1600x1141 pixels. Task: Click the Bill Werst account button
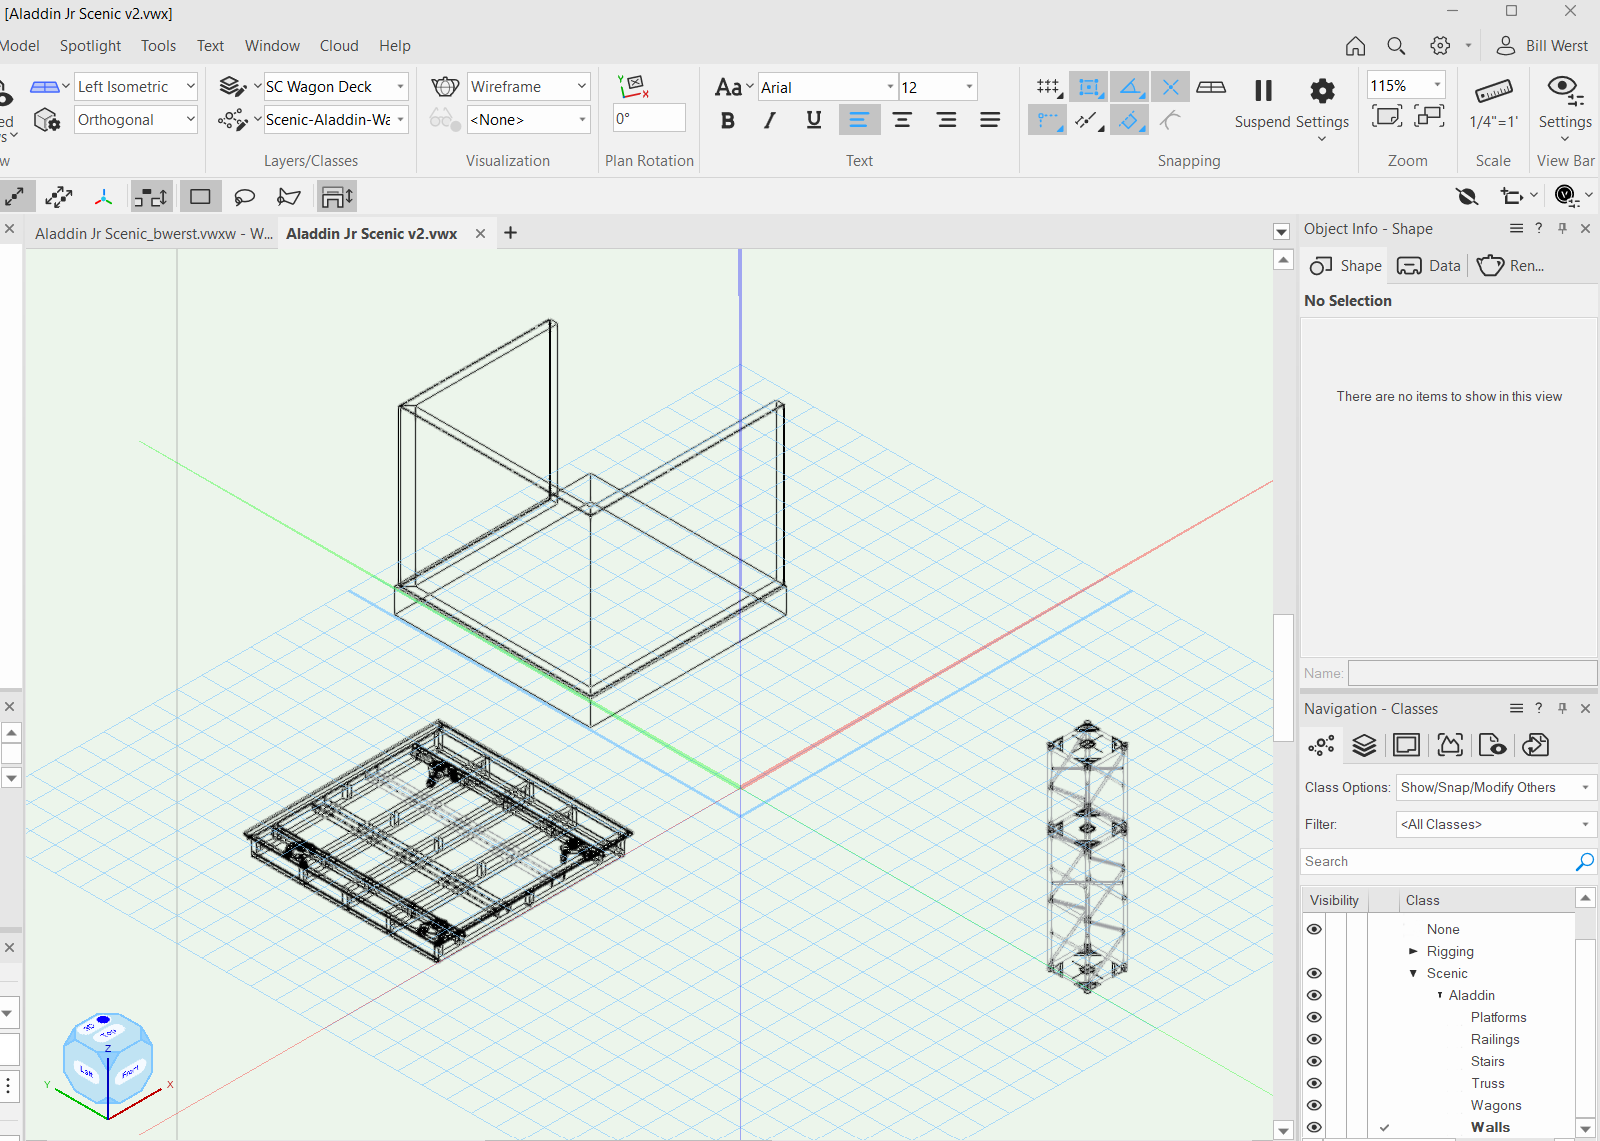pos(1542,46)
